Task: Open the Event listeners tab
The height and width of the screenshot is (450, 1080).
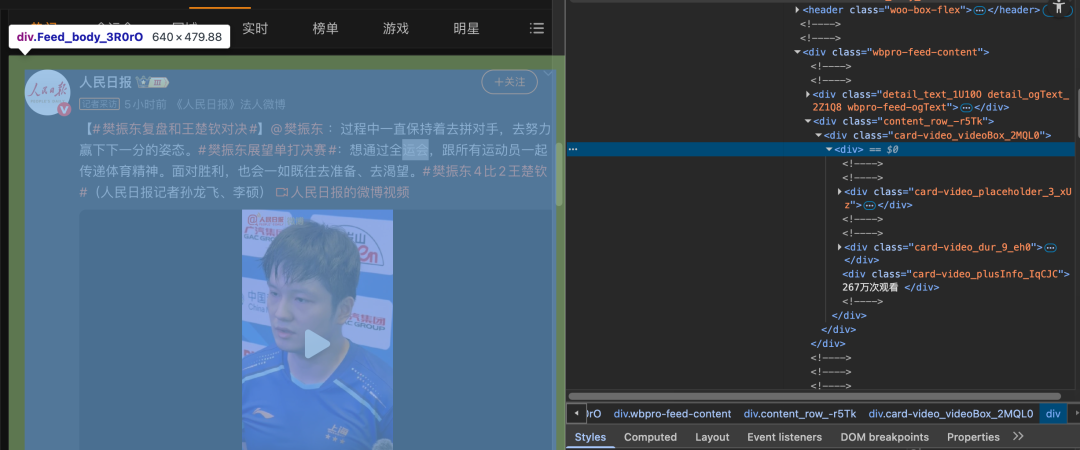Action: tap(784, 437)
